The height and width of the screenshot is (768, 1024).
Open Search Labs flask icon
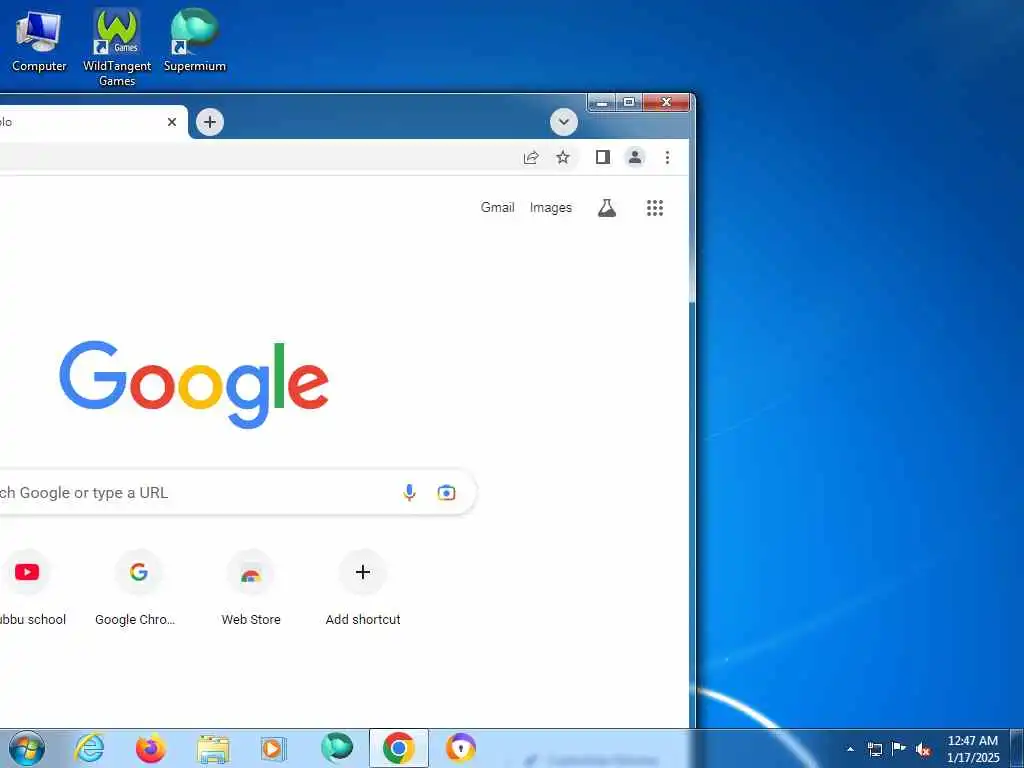click(x=607, y=208)
